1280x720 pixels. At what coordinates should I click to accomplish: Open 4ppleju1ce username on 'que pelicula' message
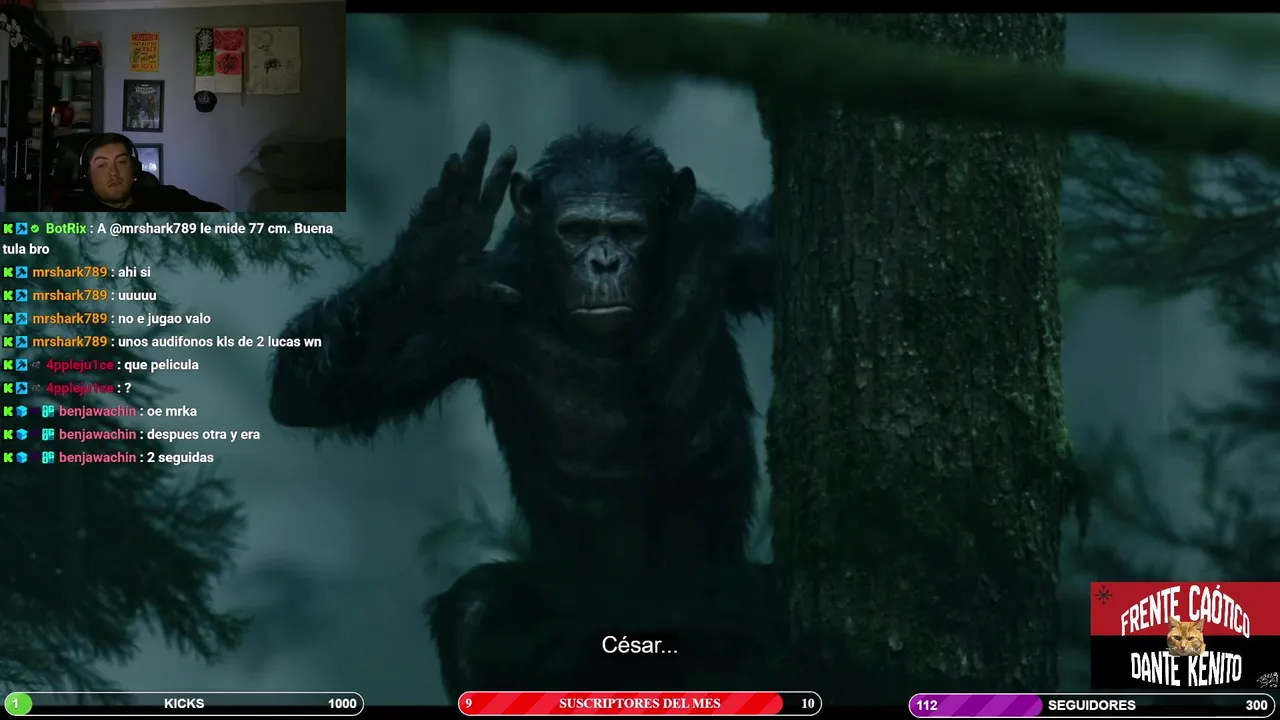point(79,365)
